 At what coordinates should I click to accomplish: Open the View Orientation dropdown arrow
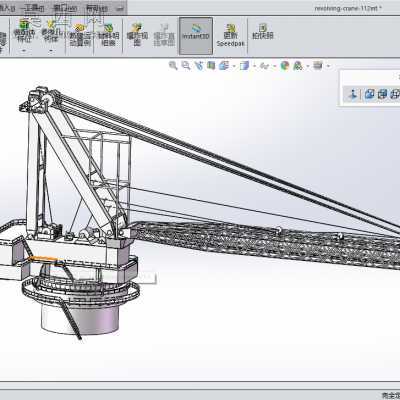pyautogui.click(x=234, y=66)
